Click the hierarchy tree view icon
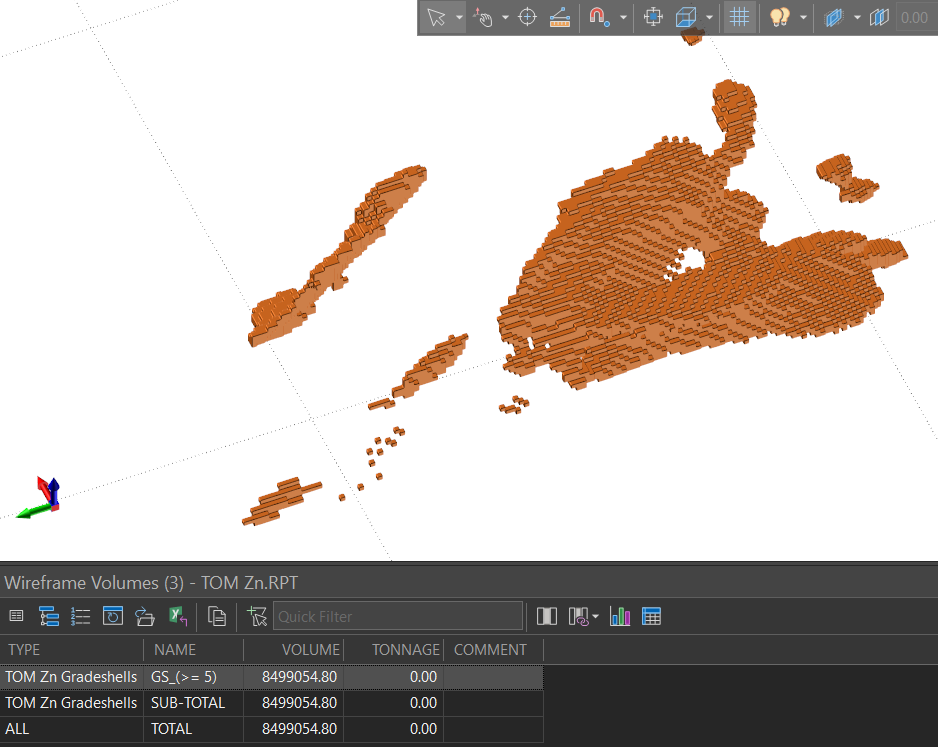Screen dimensions: 938x747 coord(49,616)
